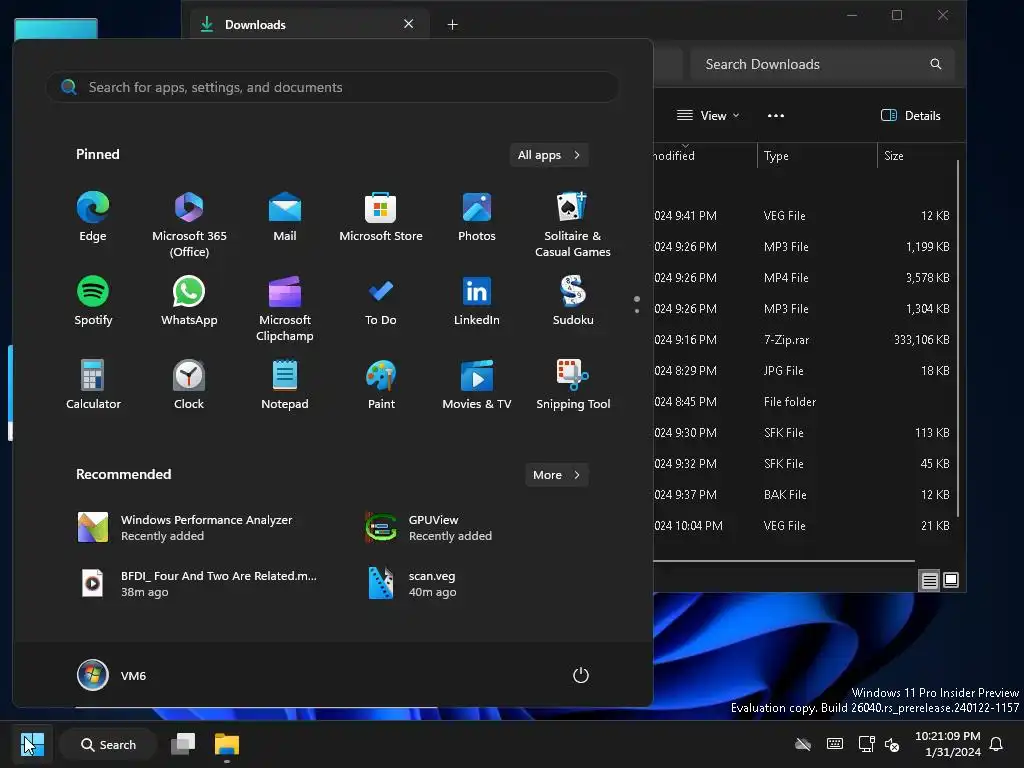
Task: Add a new File Explorer tab
Action: click(x=452, y=25)
